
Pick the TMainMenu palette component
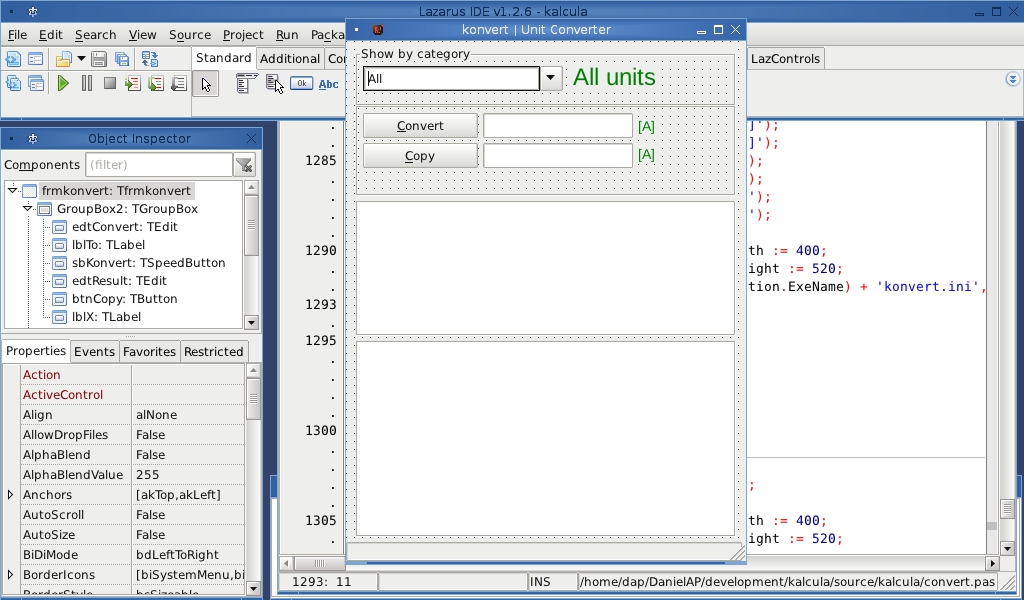[x=245, y=84]
